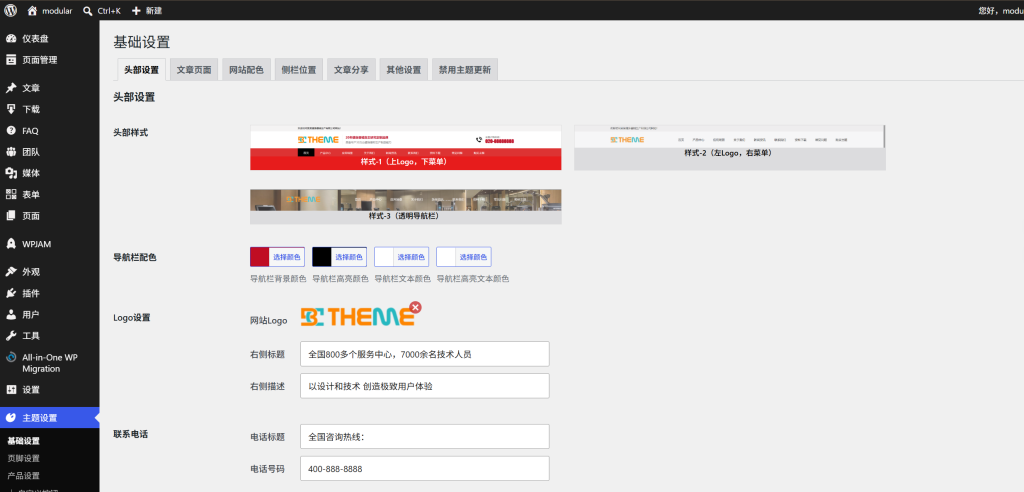Click the THEME website logo image
This screenshot has height=492, width=1024.
(x=357, y=317)
